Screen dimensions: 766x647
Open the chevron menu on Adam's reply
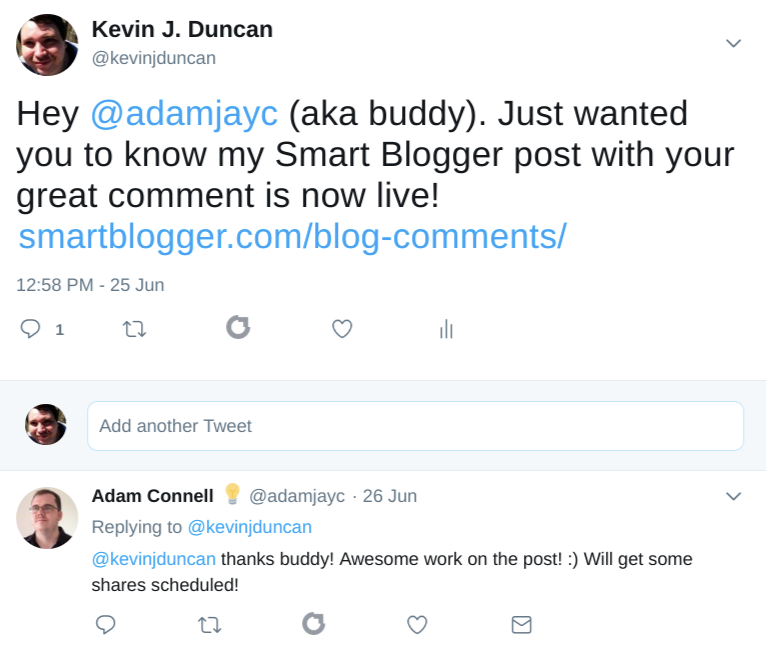point(733,496)
